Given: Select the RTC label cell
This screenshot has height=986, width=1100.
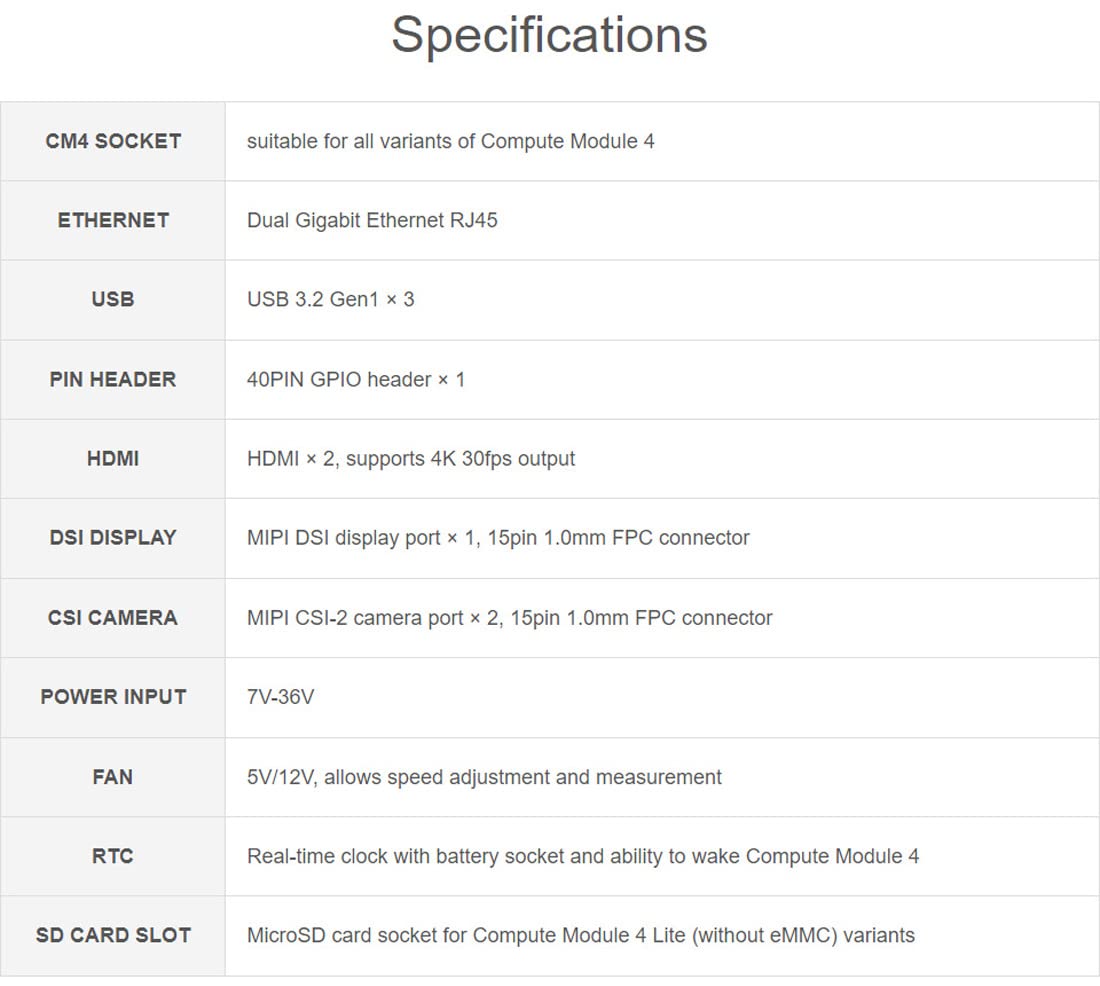Looking at the screenshot, I should point(113,855).
